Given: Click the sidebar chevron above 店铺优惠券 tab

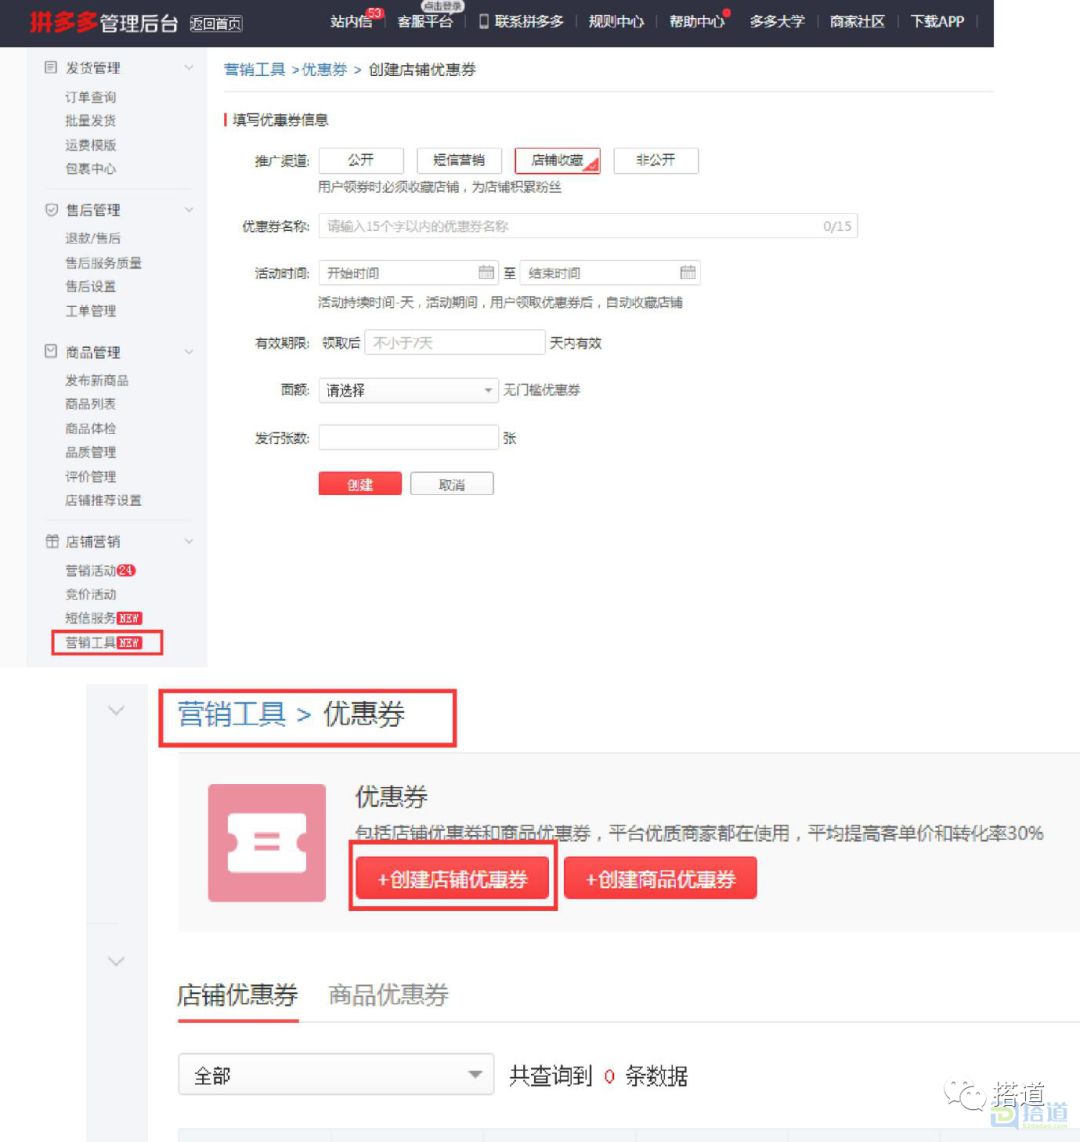Looking at the screenshot, I should click(116, 961).
